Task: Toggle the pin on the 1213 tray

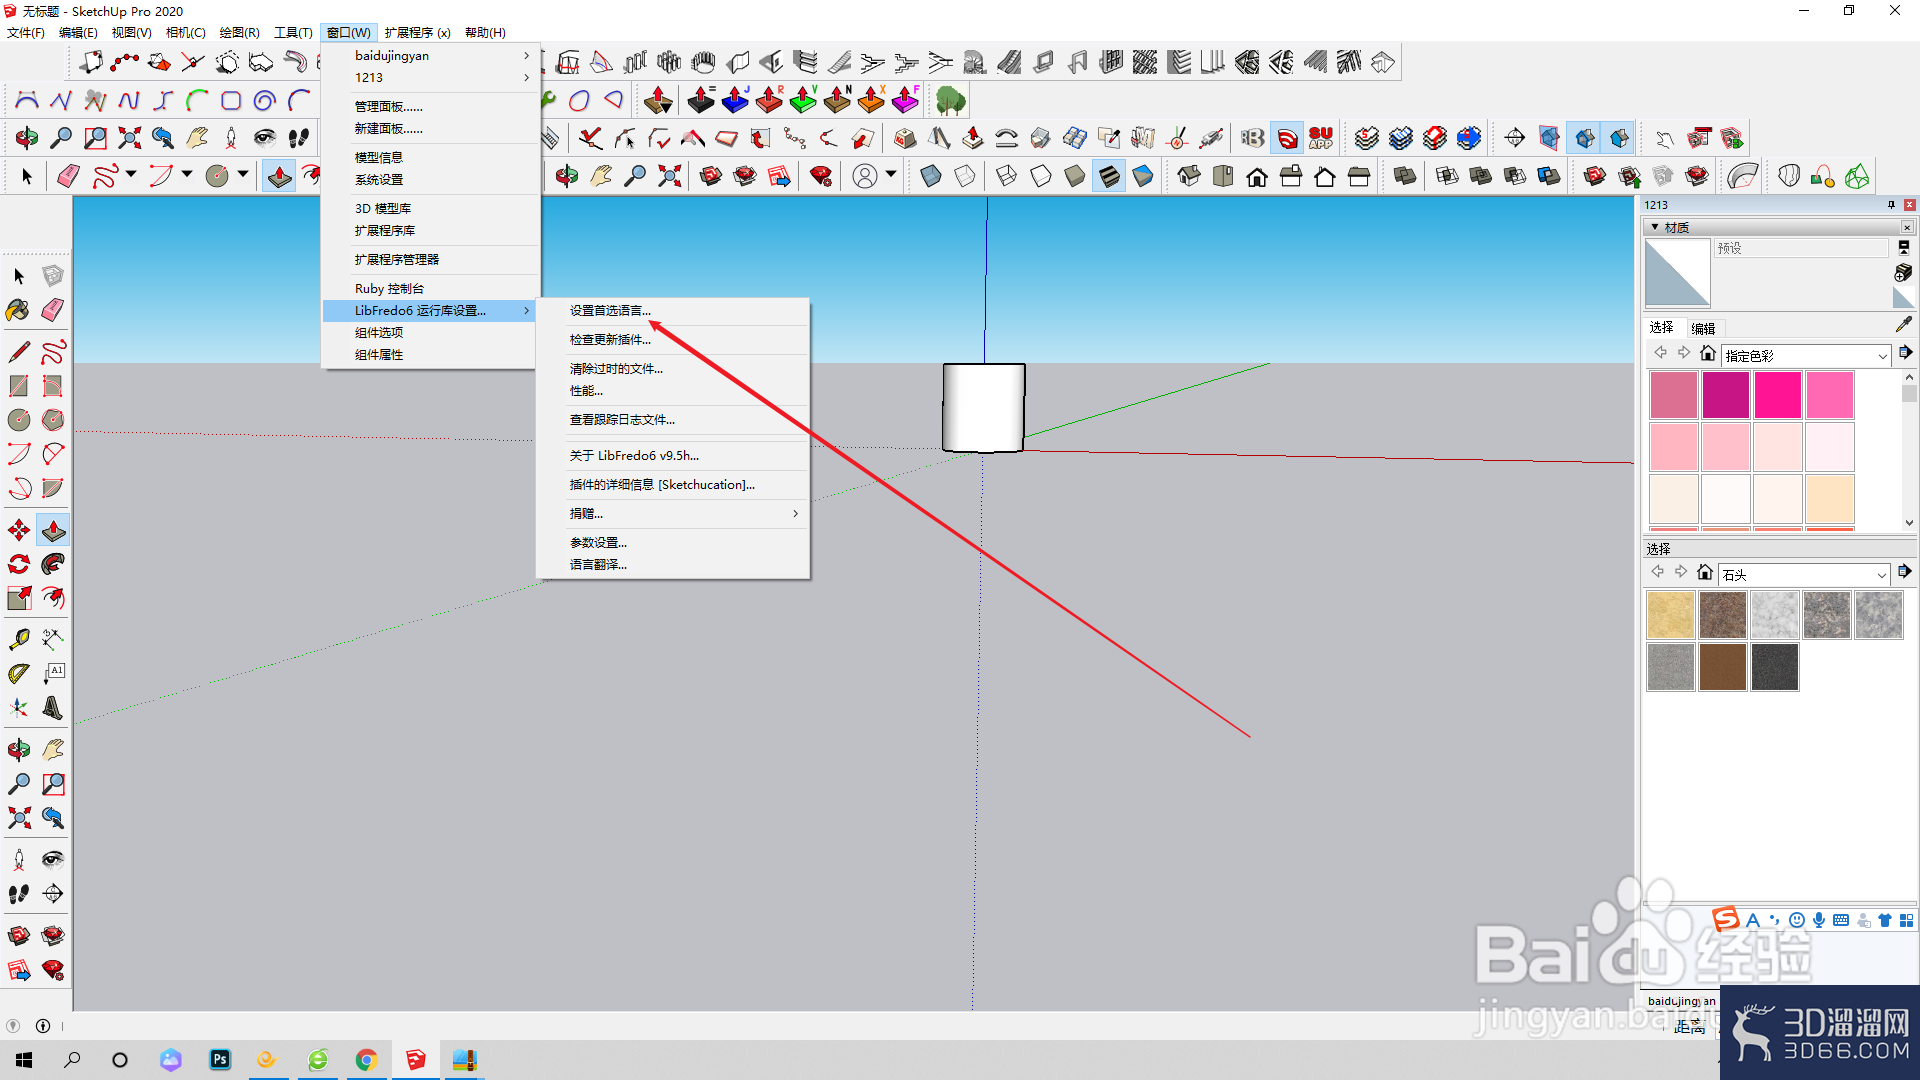Action: 1891,205
